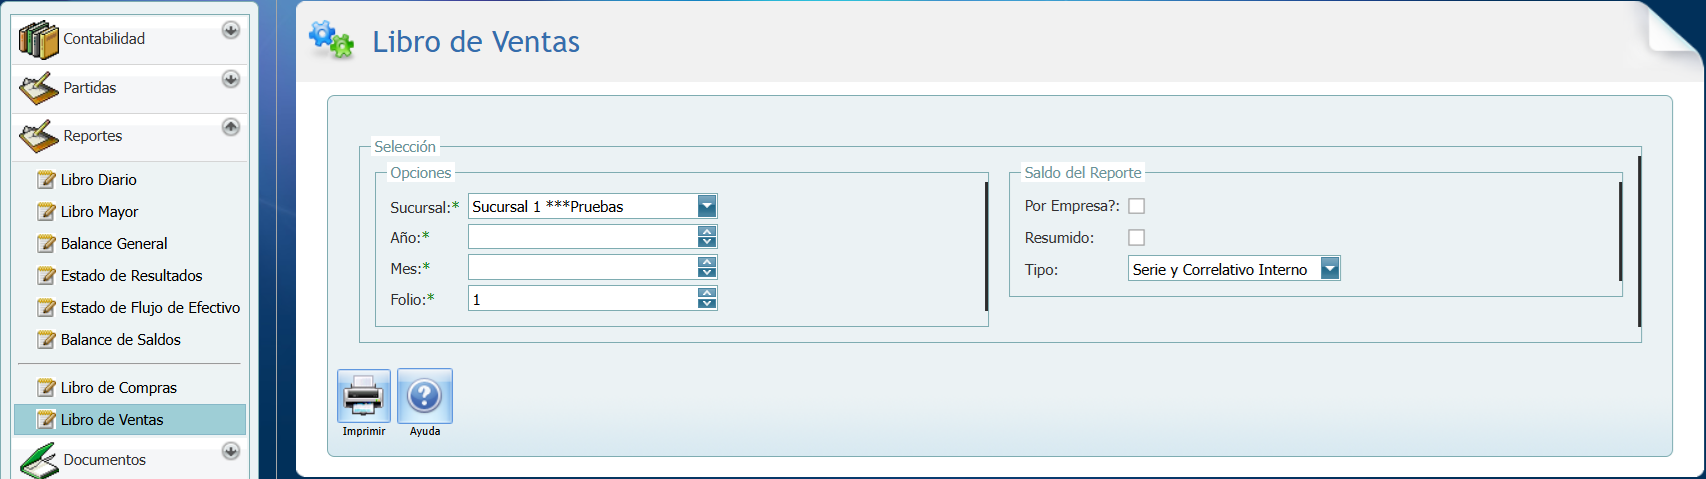The height and width of the screenshot is (479, 1706).
Task: Expand the Contabilidad section arrow
Action: click(x=231, y=30)
